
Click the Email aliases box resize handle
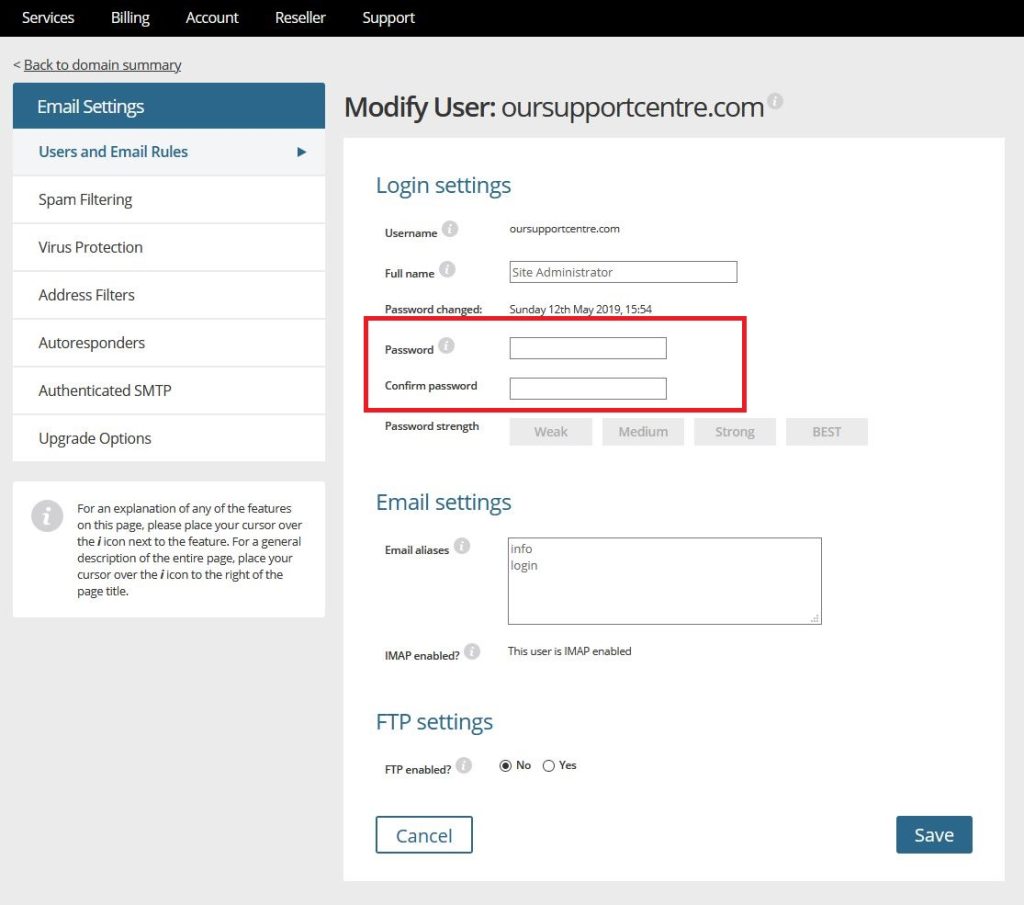coord(814,618)
